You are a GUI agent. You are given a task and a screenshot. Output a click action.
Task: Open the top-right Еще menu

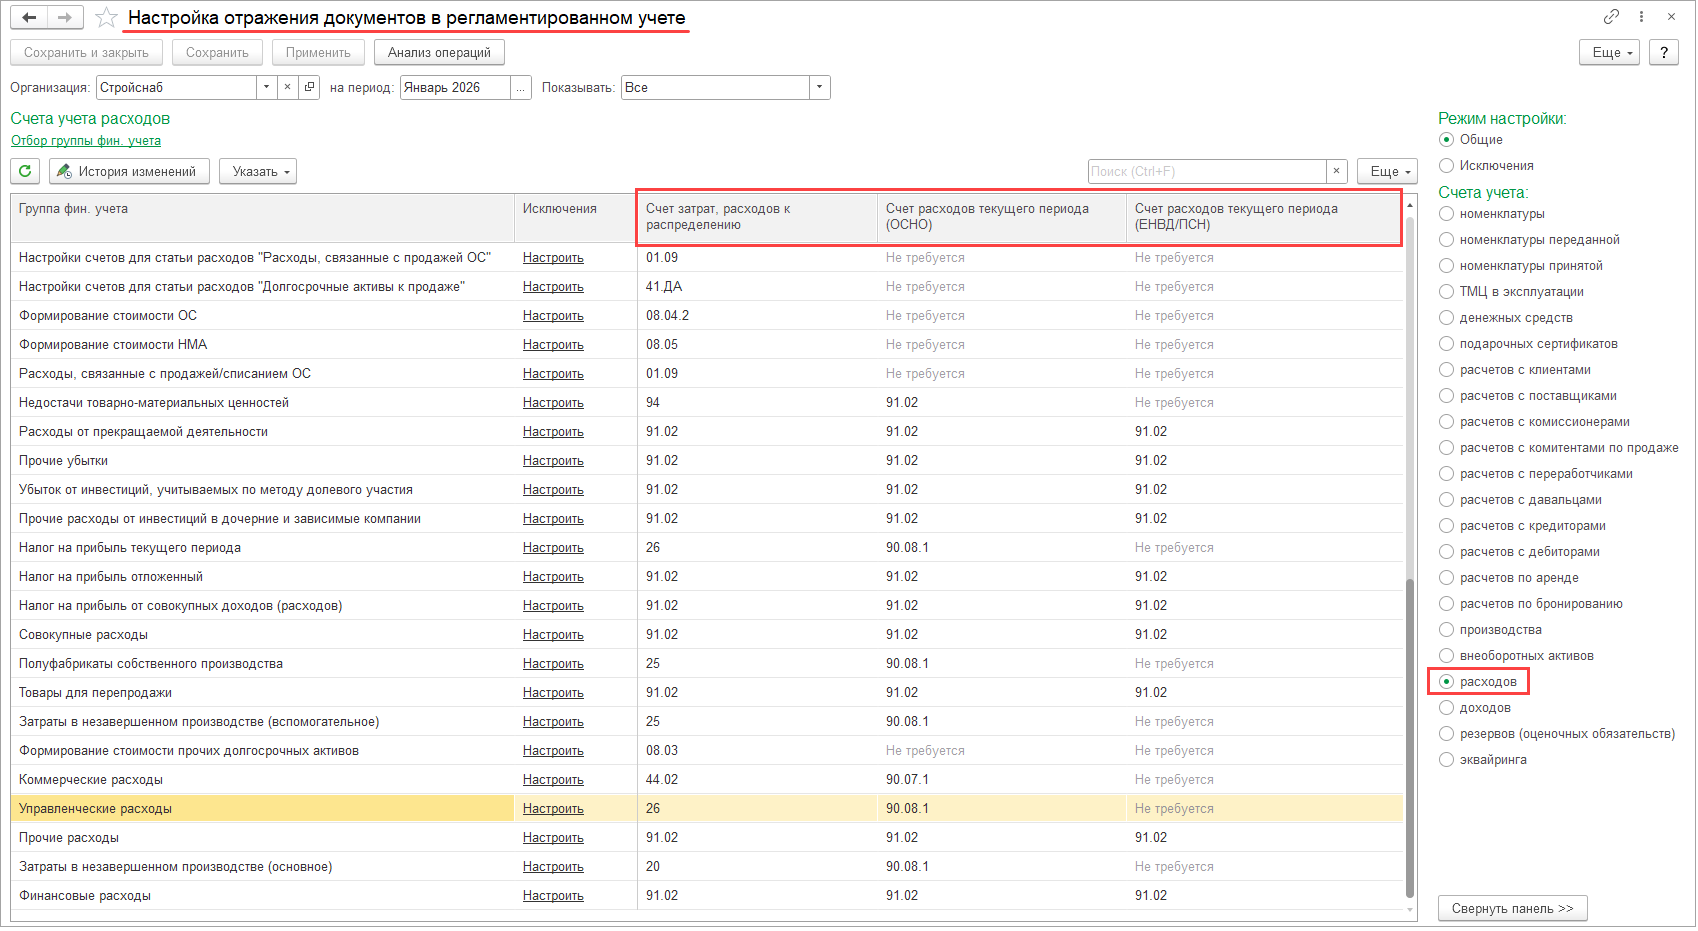(1609, 52)
